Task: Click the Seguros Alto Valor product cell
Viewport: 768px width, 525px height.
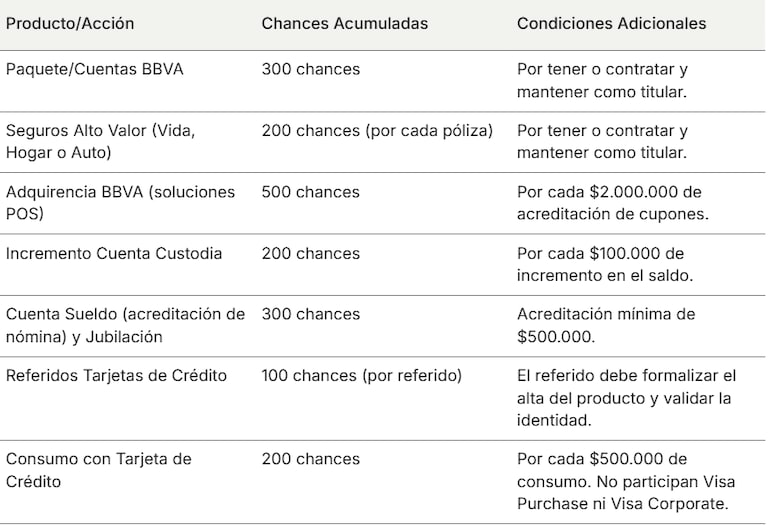Action: (x=101, y=141)
